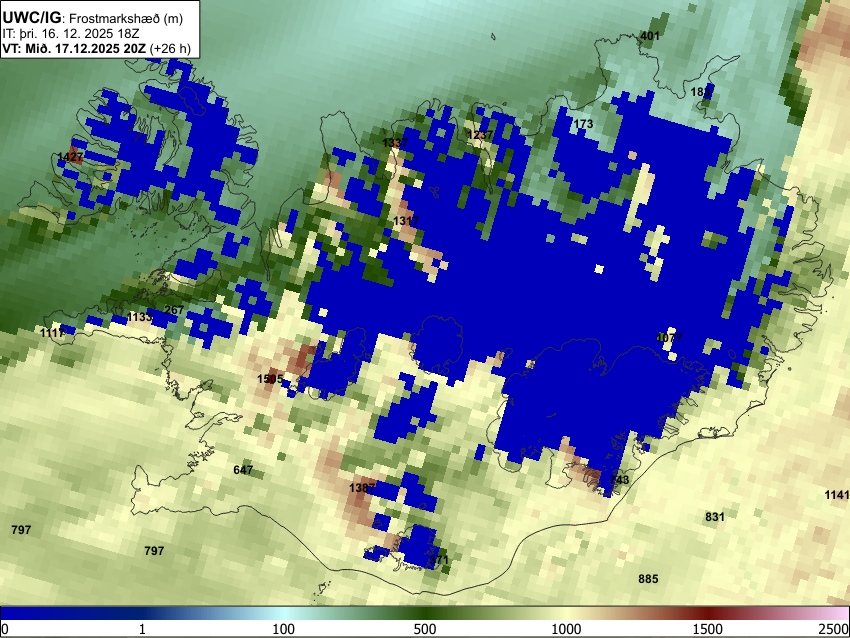Click the dark red color bar segment at 1500
850x638 pixels.
[707, 613]
